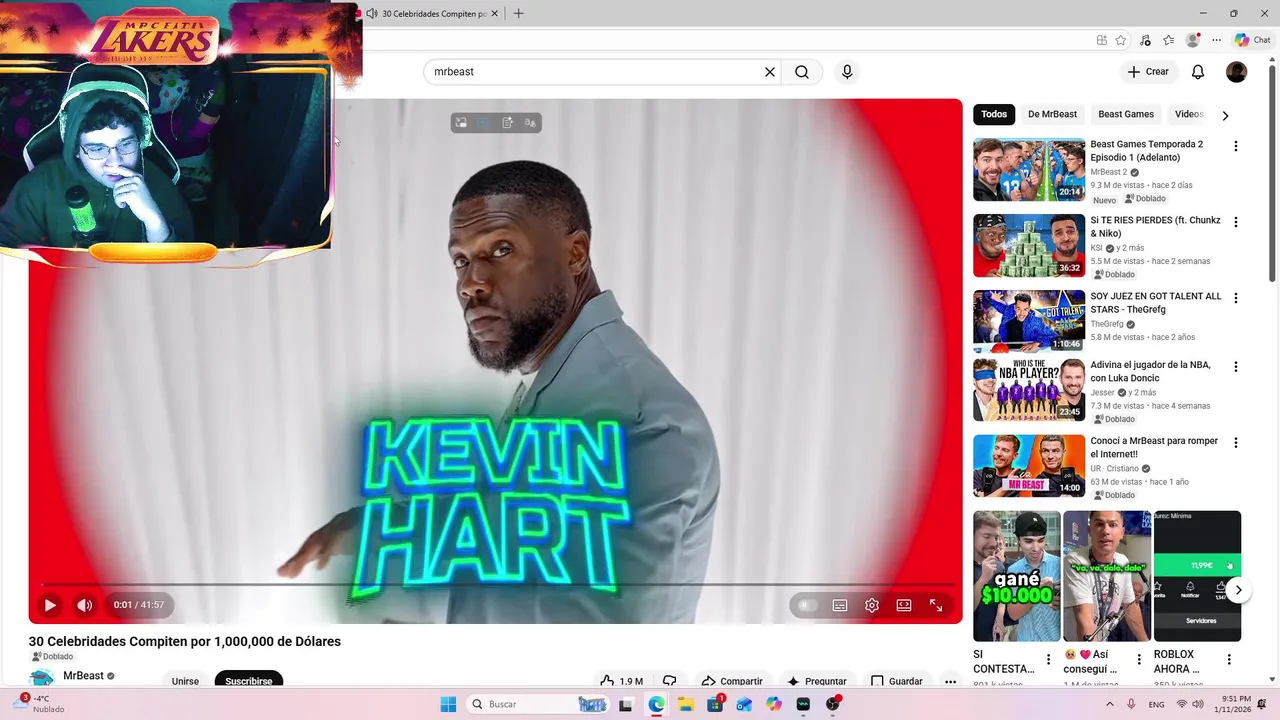Click the Edge profile avatar in the toolbar
This screenshot has height=720, width=1280.
pos(1193,40)
